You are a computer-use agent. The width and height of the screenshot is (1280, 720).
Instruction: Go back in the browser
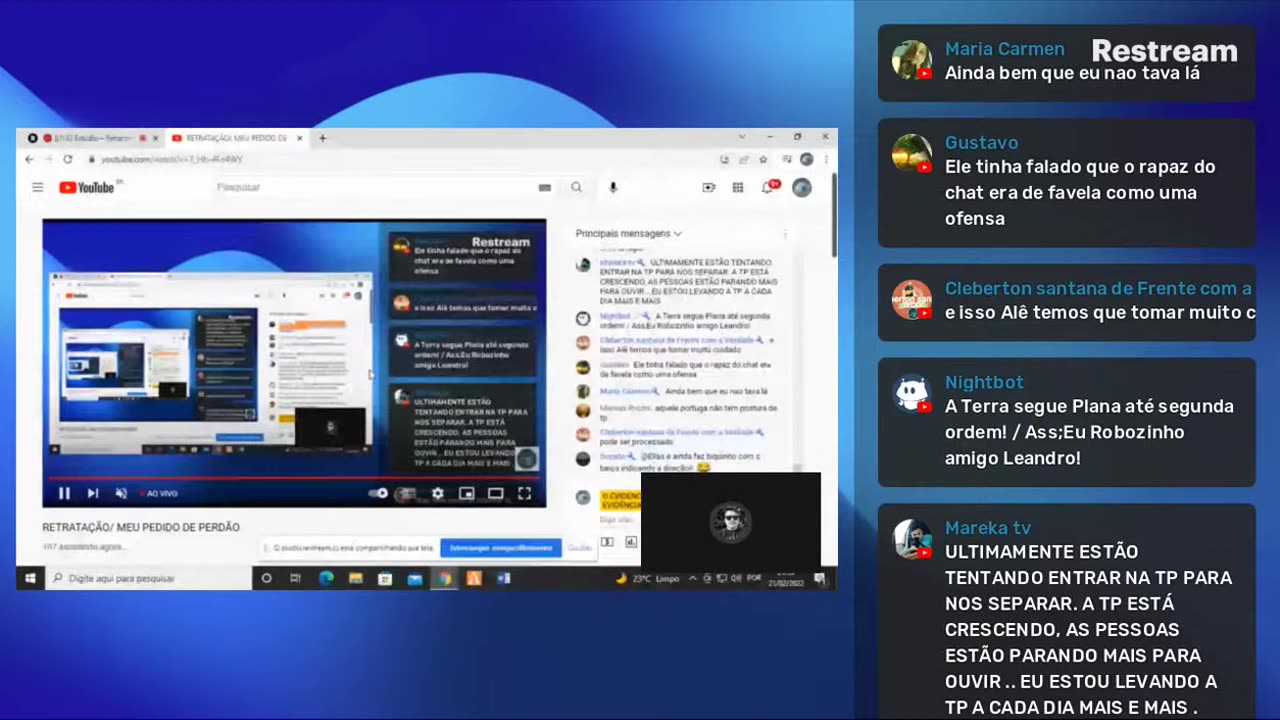pyautogui.click(x=29, y=159)
